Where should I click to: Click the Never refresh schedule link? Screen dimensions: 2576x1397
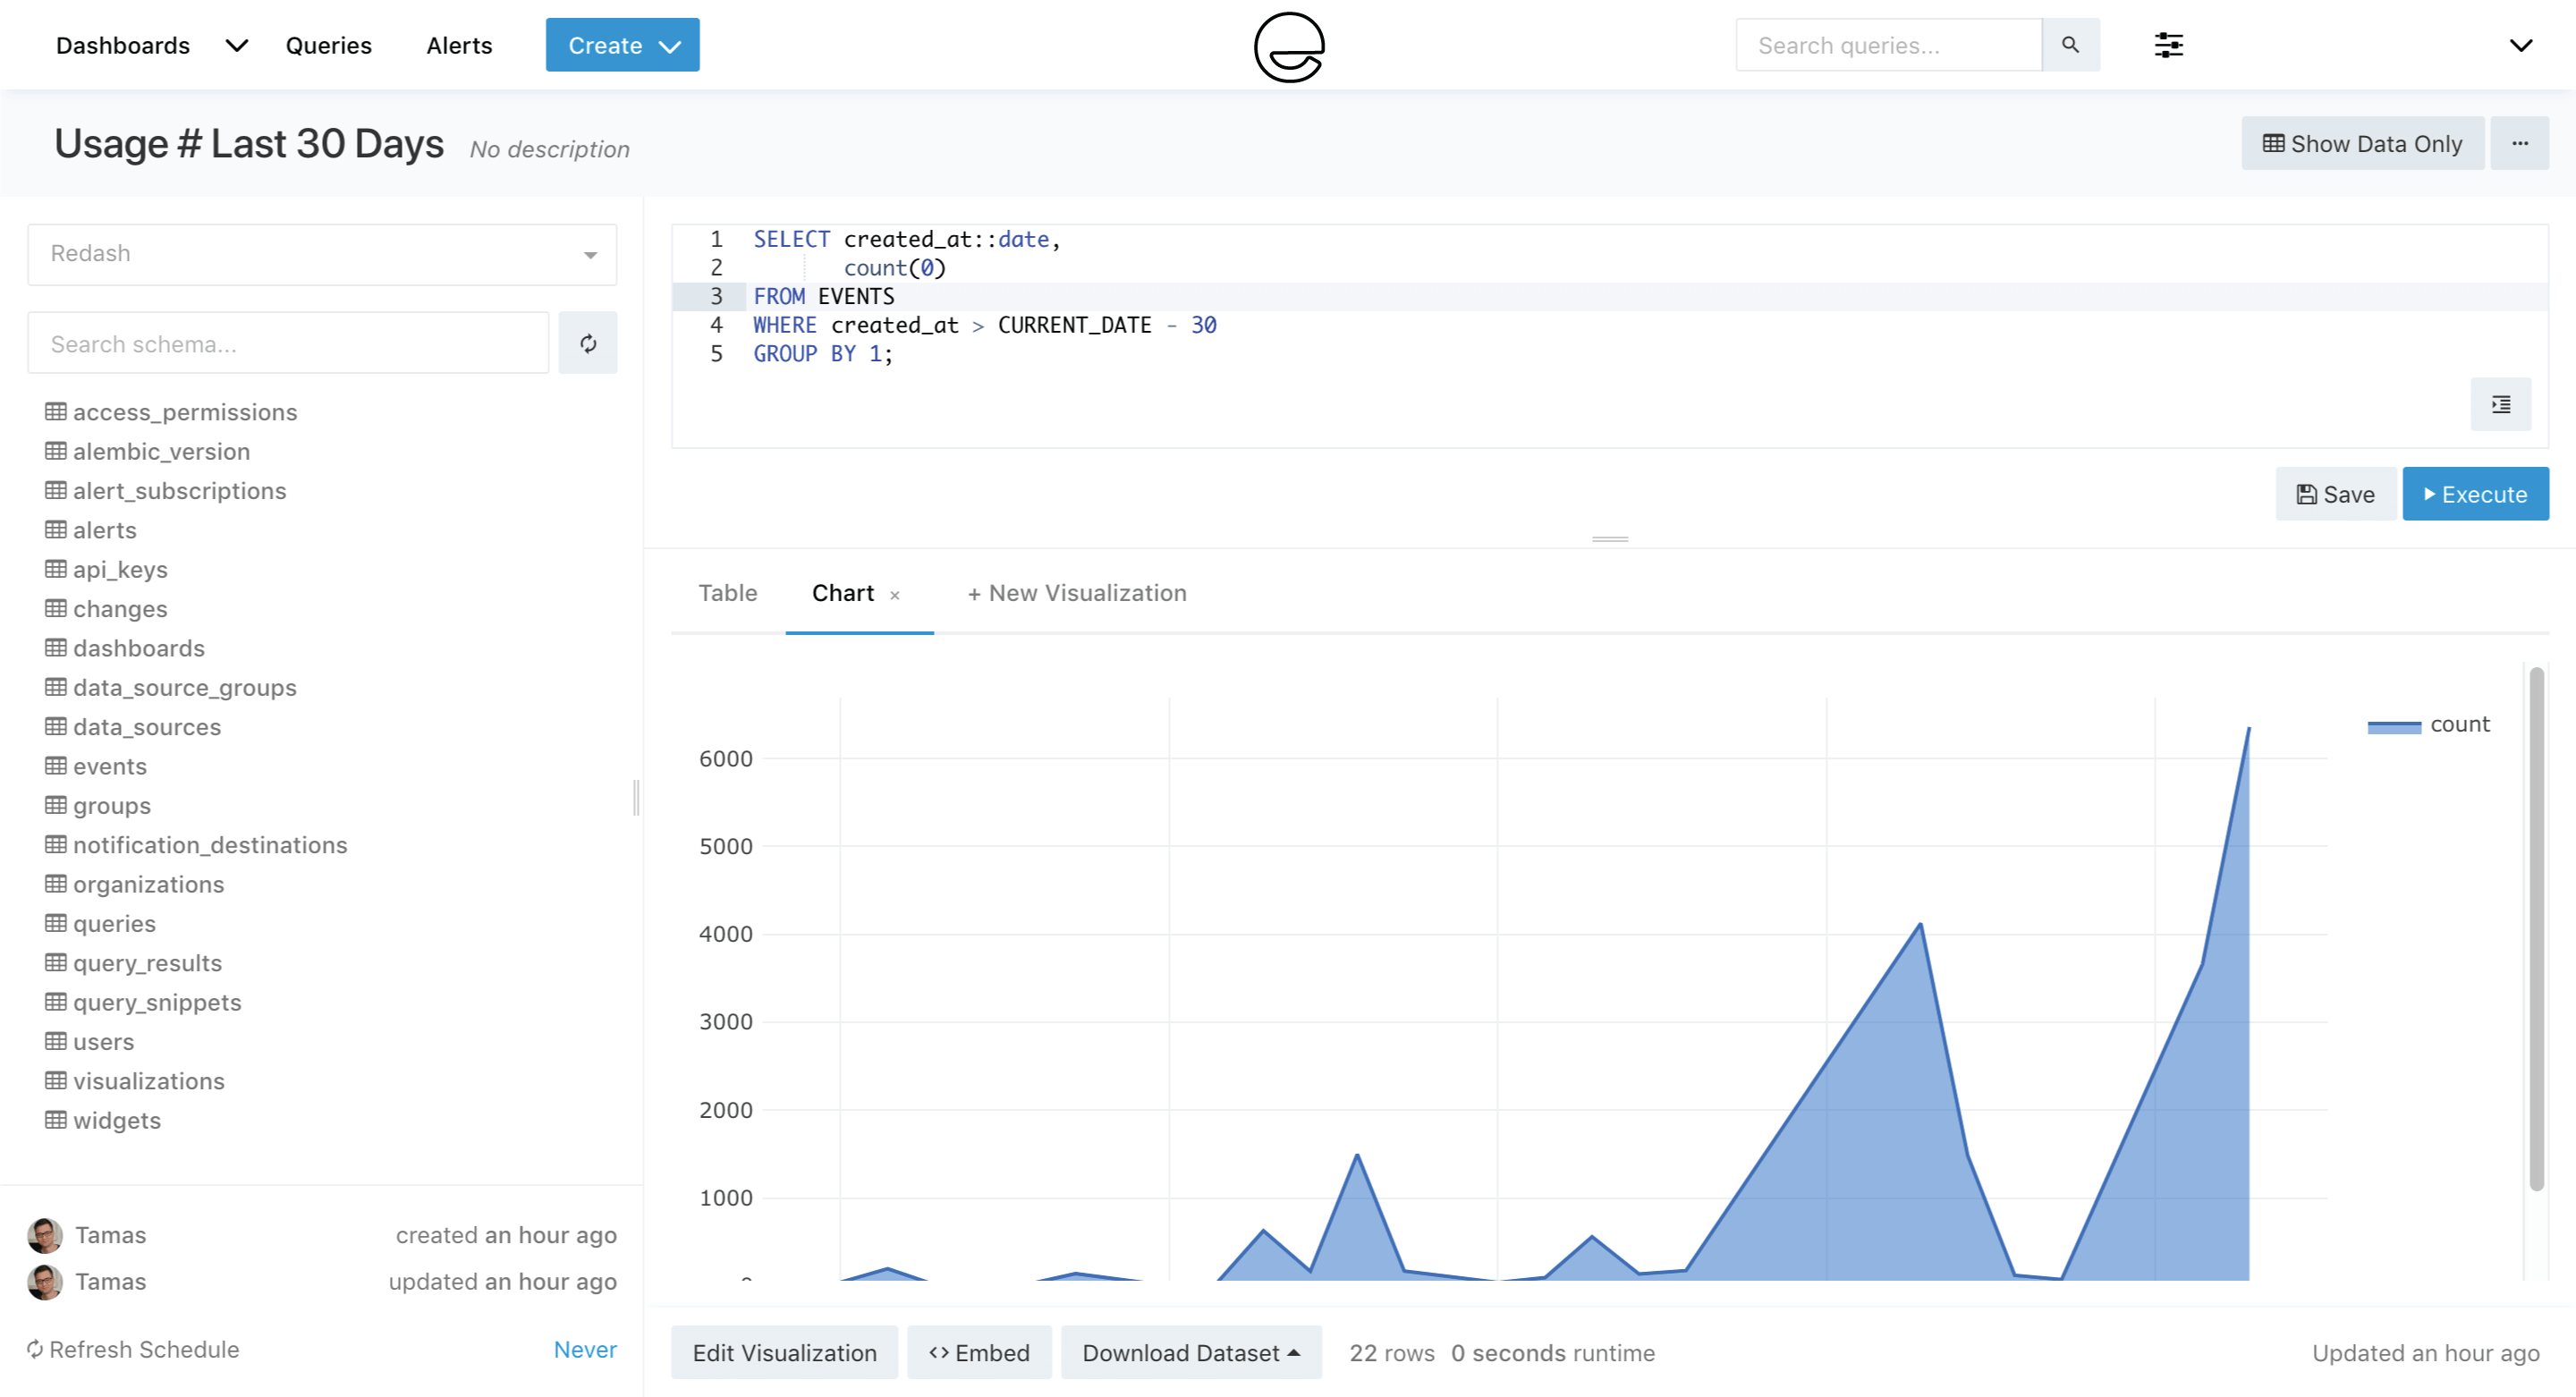[x=585, y=1349]
